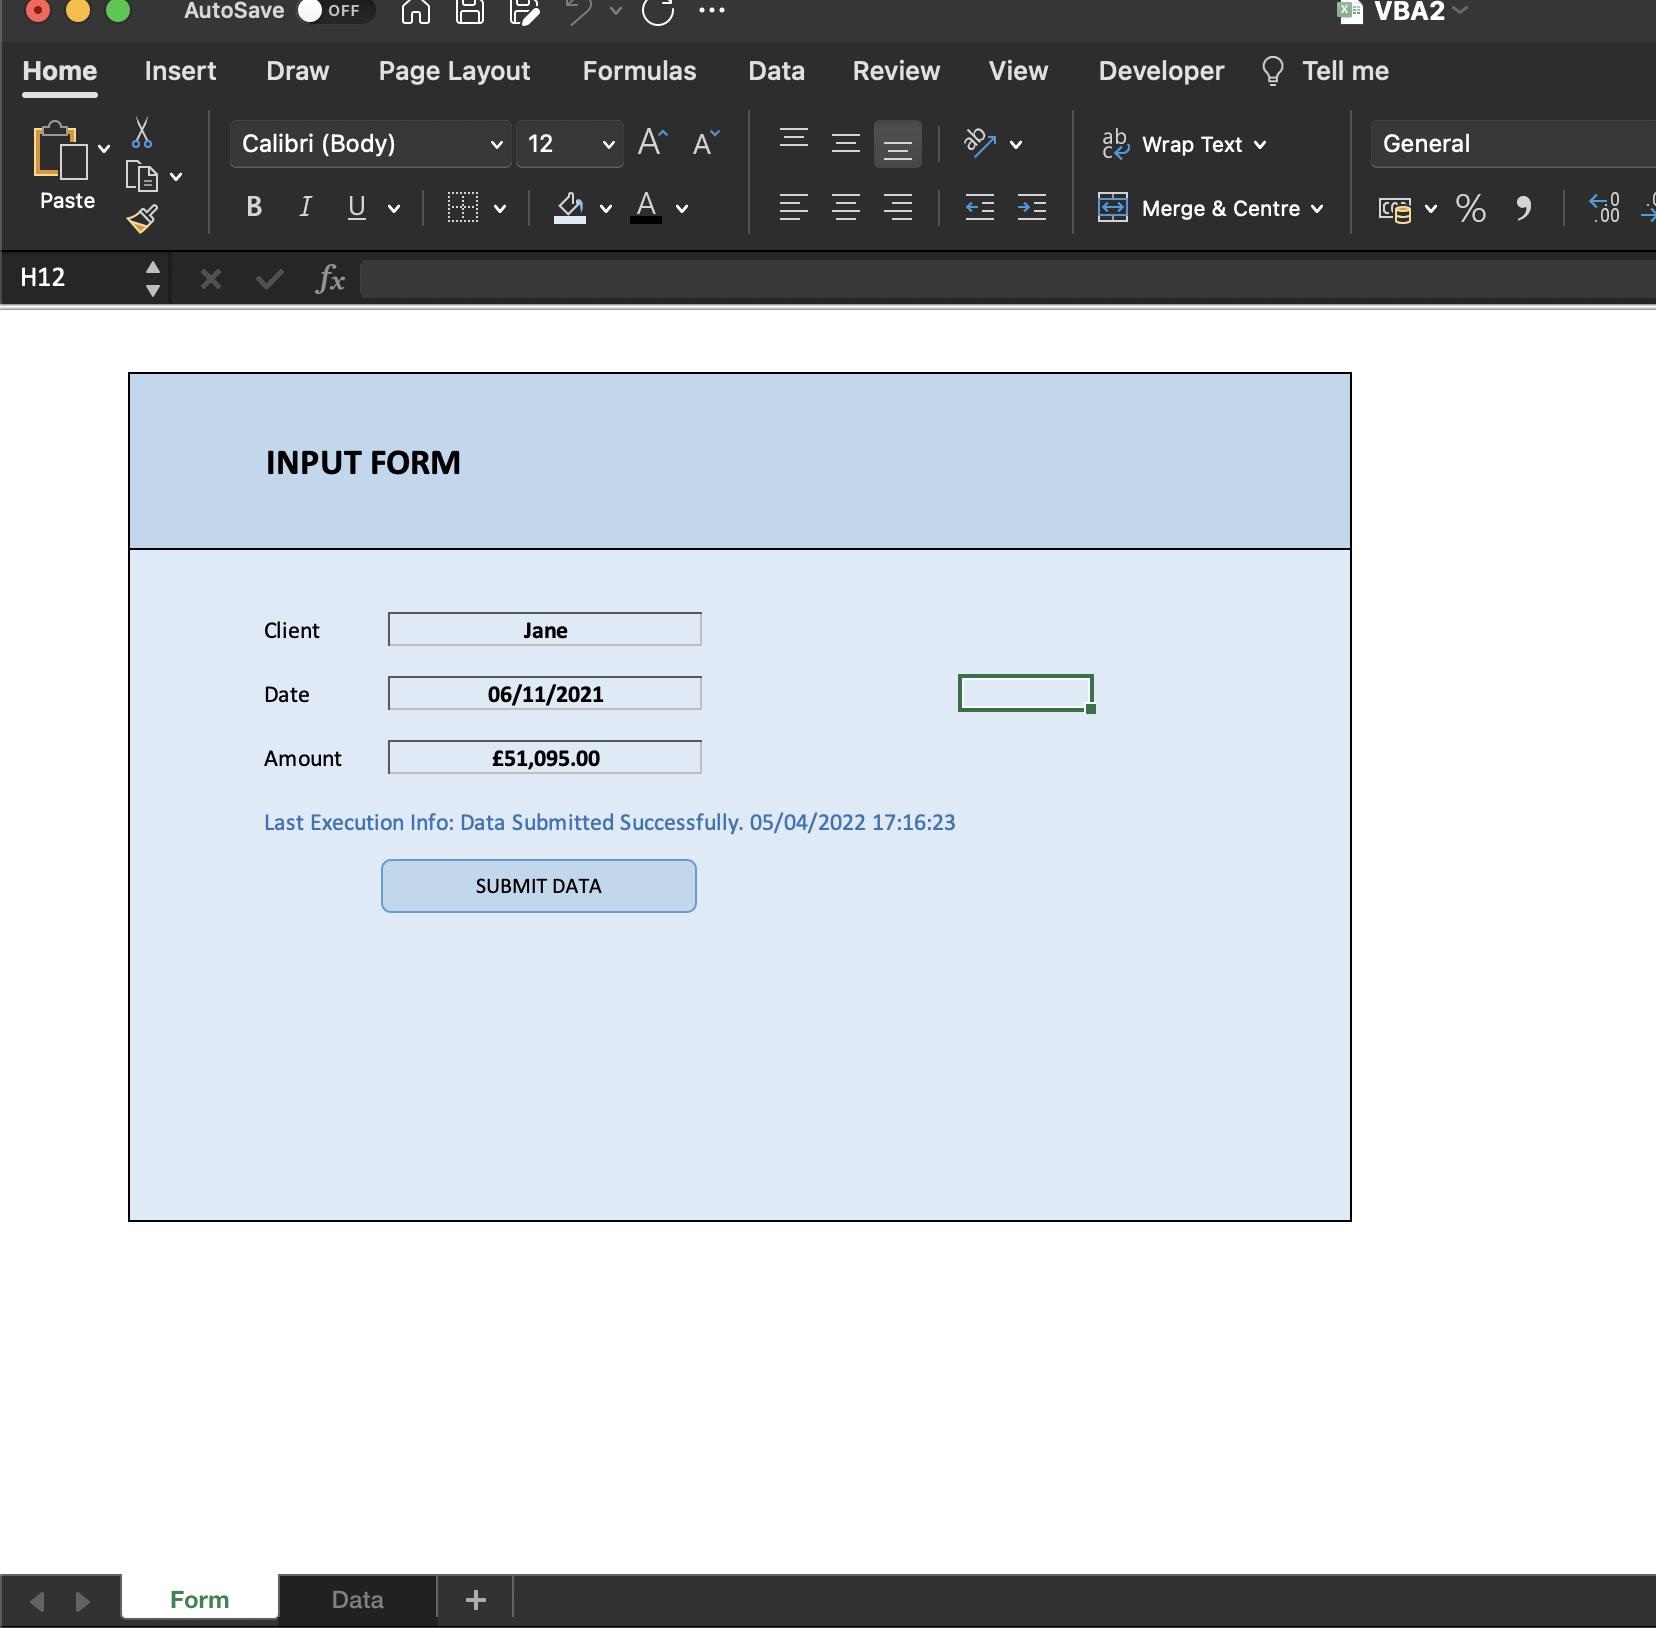Click the Increase Font Size icon
1656x1628 pixels.
pos(652,143)
